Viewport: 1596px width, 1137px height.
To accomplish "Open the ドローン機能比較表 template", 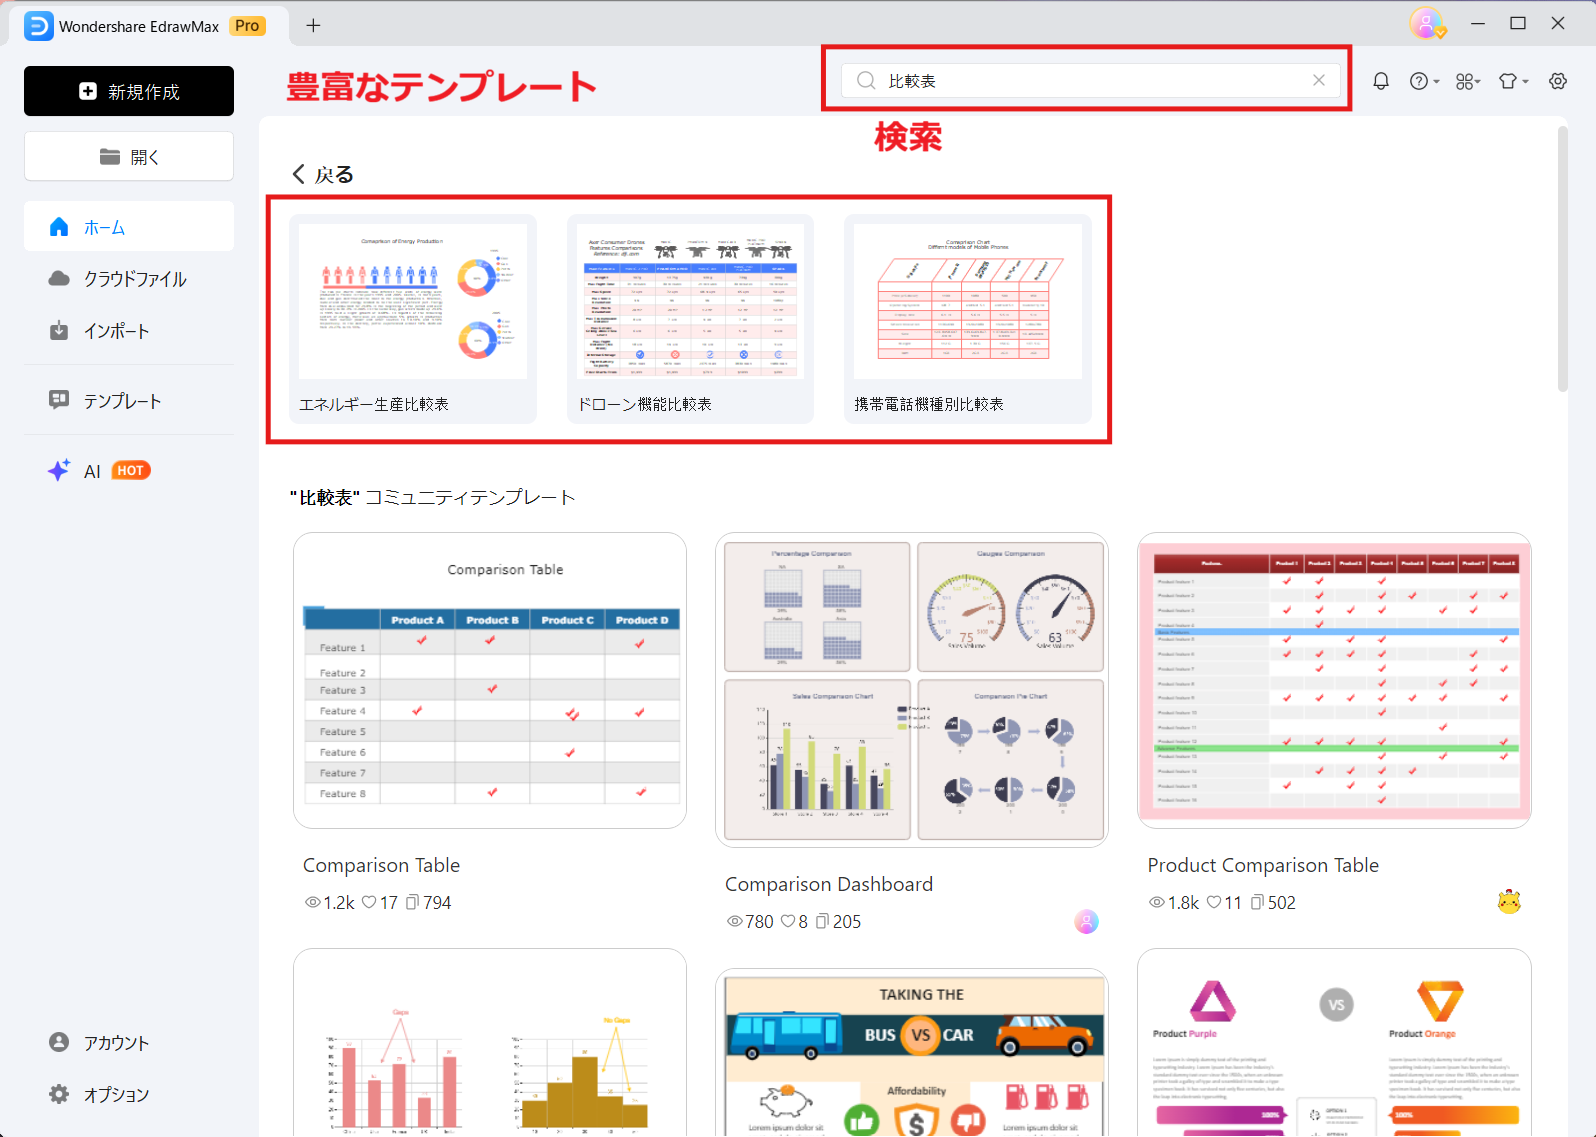I will 690,319.
